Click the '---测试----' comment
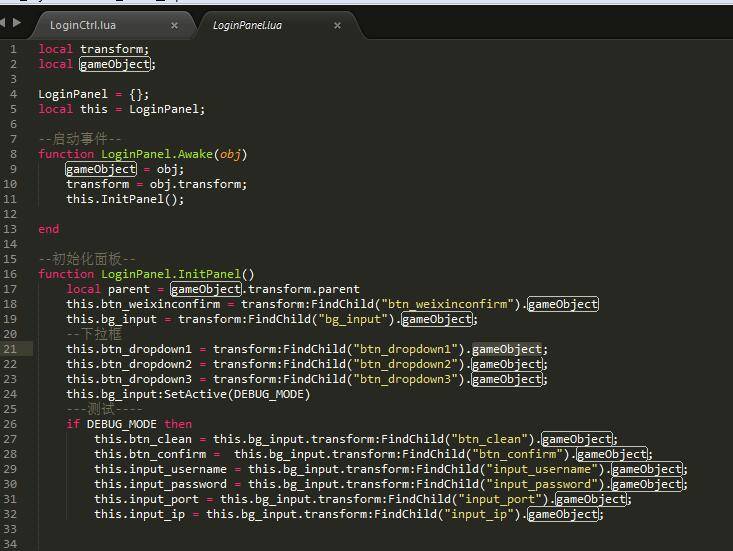The height and width of the screenshot is (551, 733). pyautogui.click(x=104, y=409)
